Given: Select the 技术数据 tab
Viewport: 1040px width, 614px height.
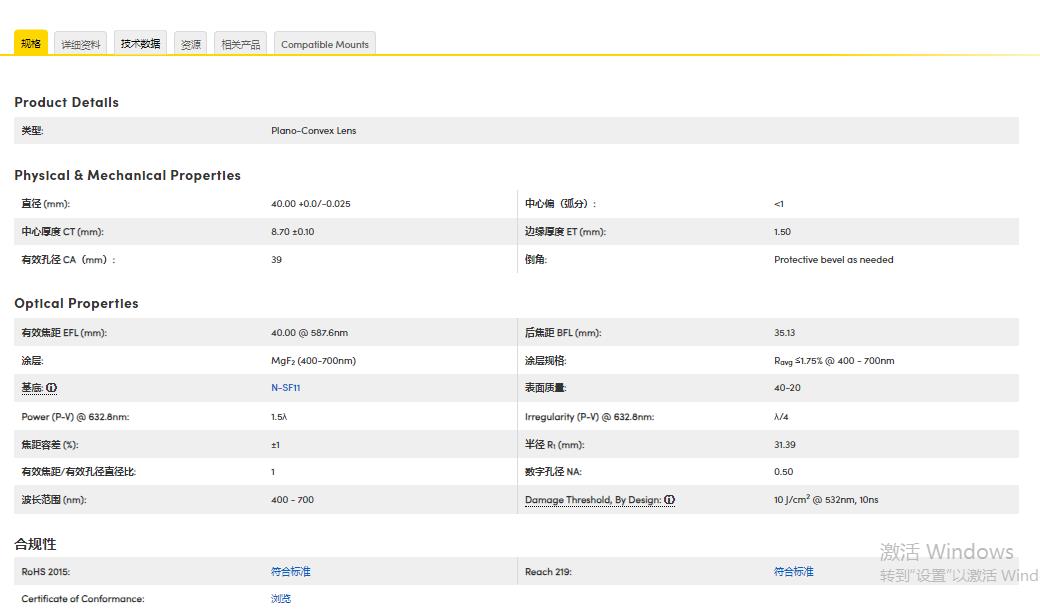Looking at the screenshot, I should (140, 44).
